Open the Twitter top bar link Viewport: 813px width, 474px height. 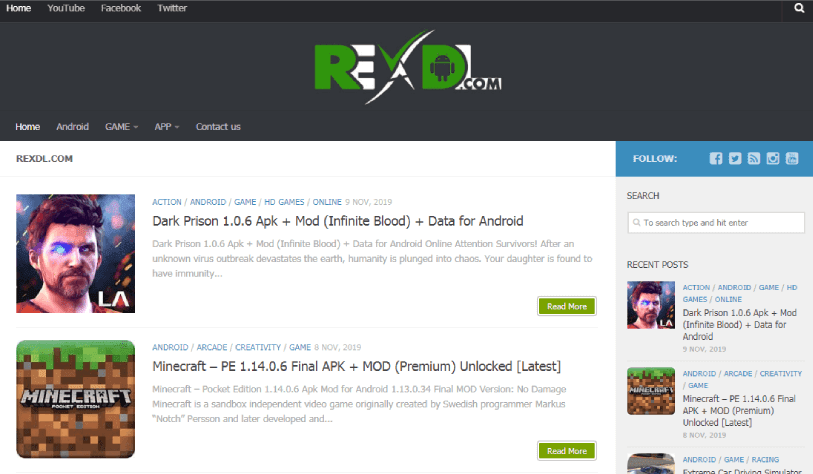172,8
